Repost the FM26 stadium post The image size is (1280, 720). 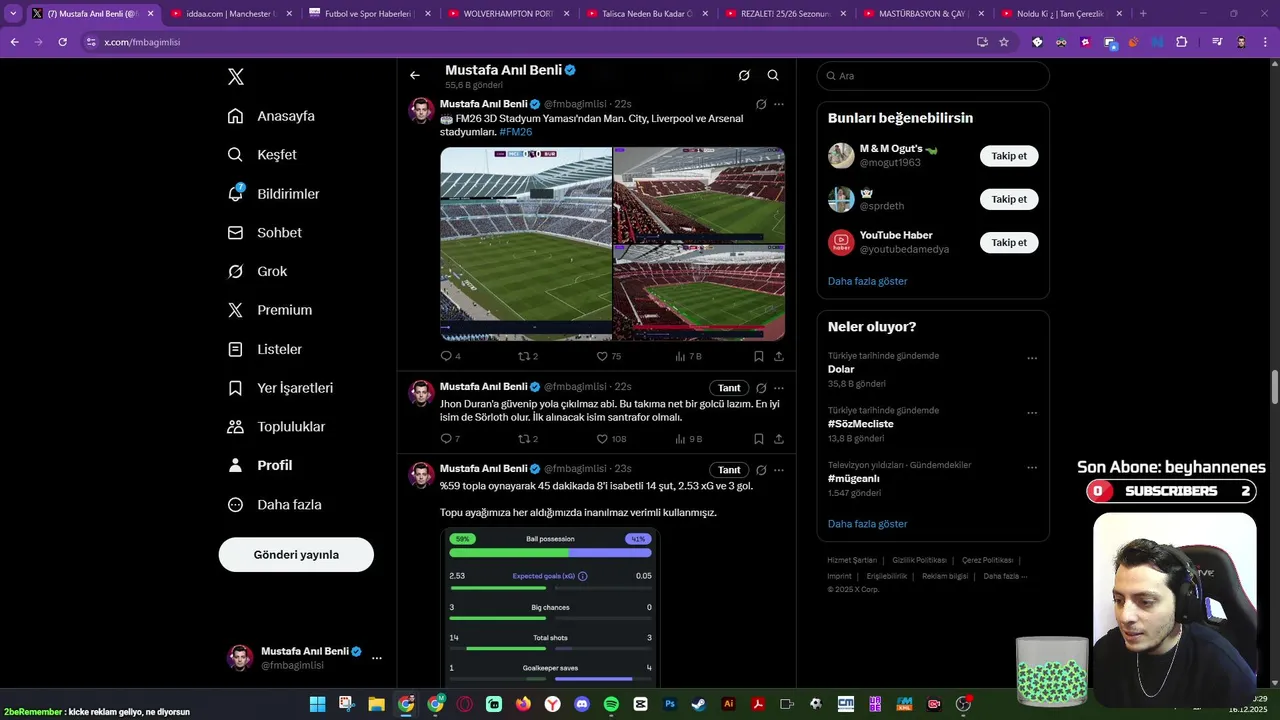click(528, 356)
